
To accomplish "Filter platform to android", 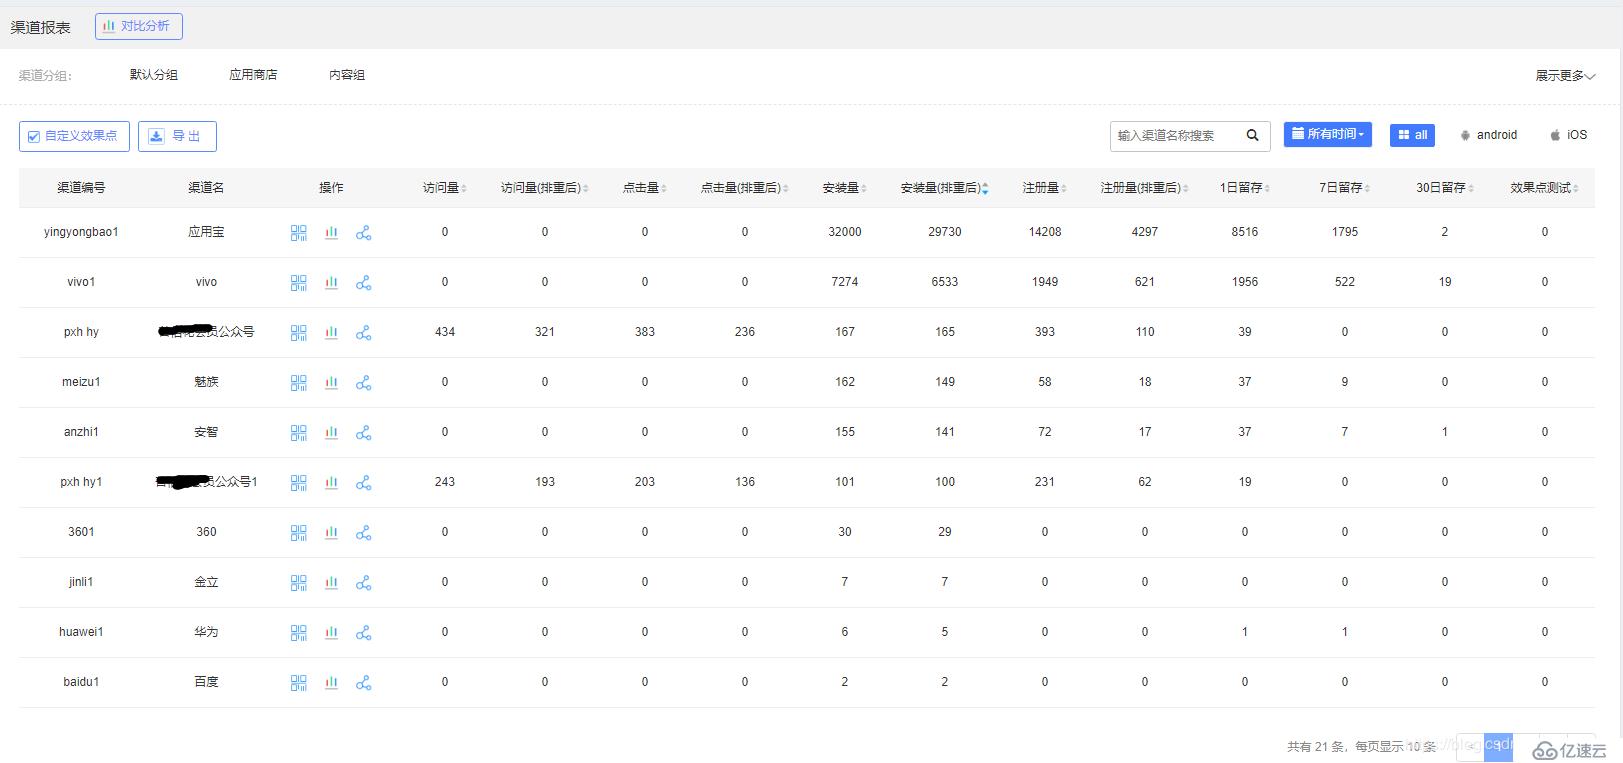I will (x=1488, y=135).
